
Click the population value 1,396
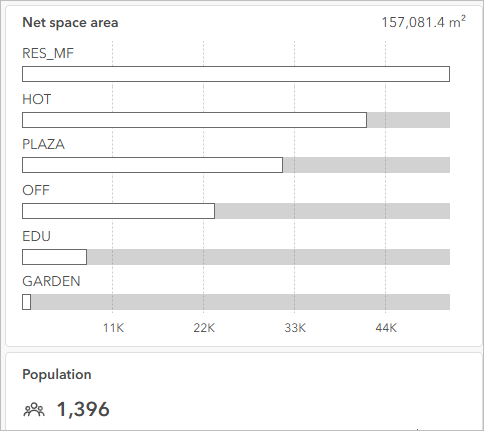coord(83,409)
